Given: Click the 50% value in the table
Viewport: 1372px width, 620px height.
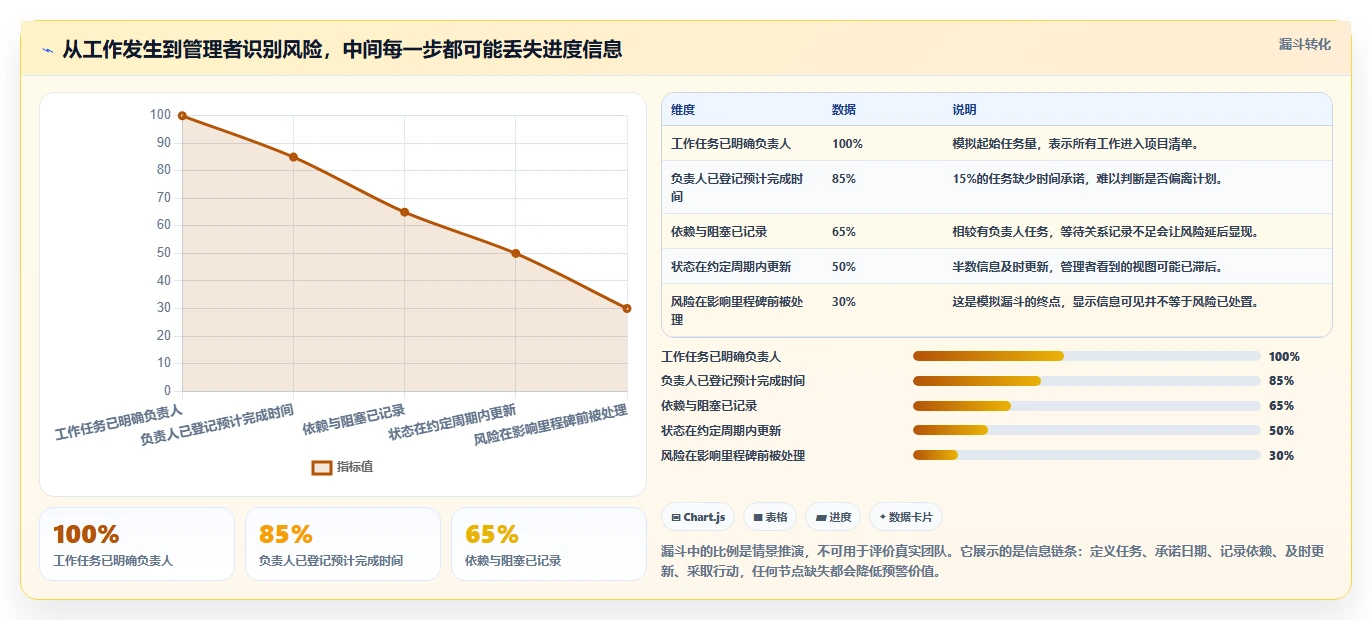Looking at the screenshot, I should [x=844, y=267].
